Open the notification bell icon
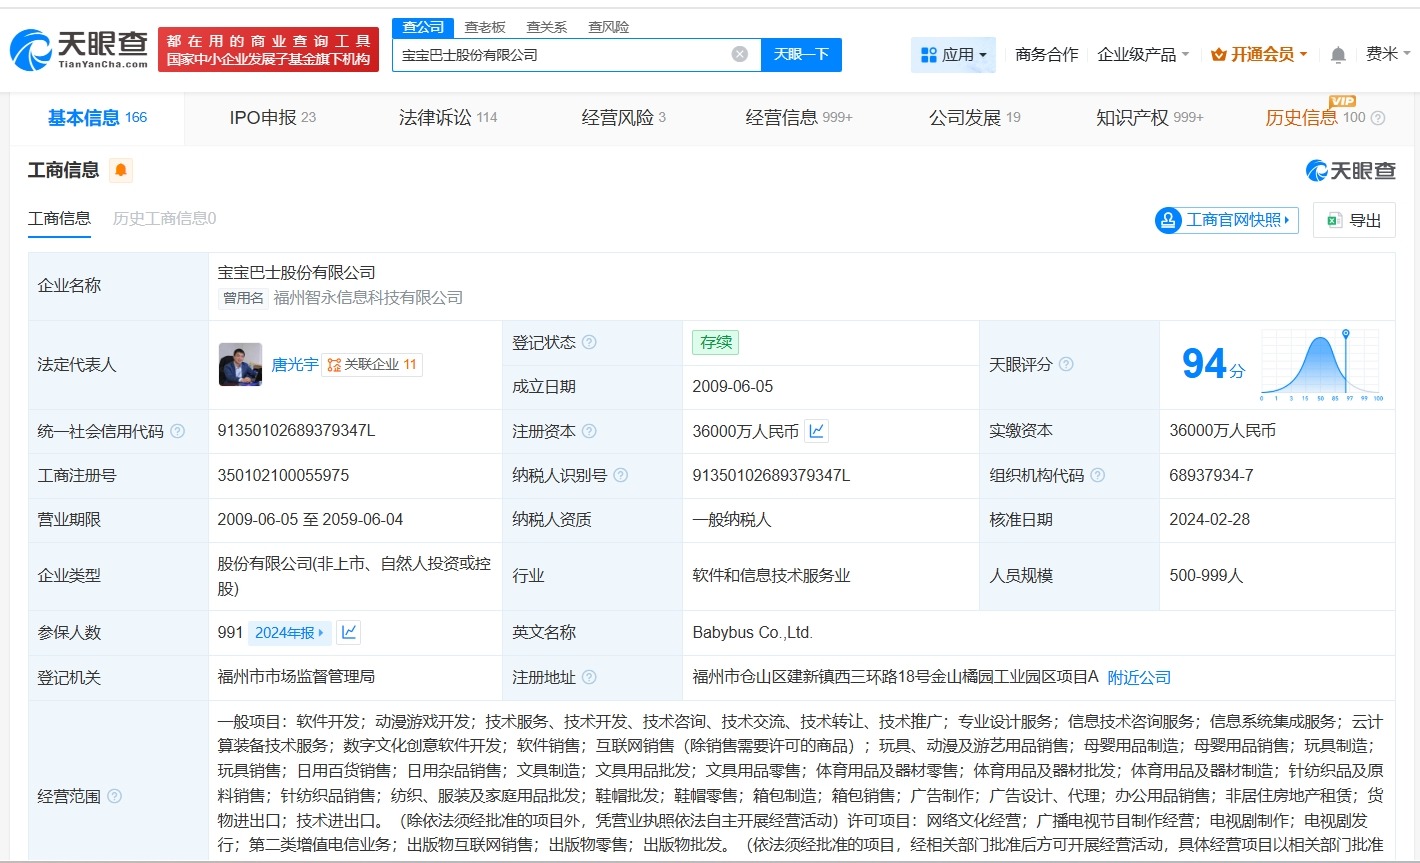 coord(1338,54)
